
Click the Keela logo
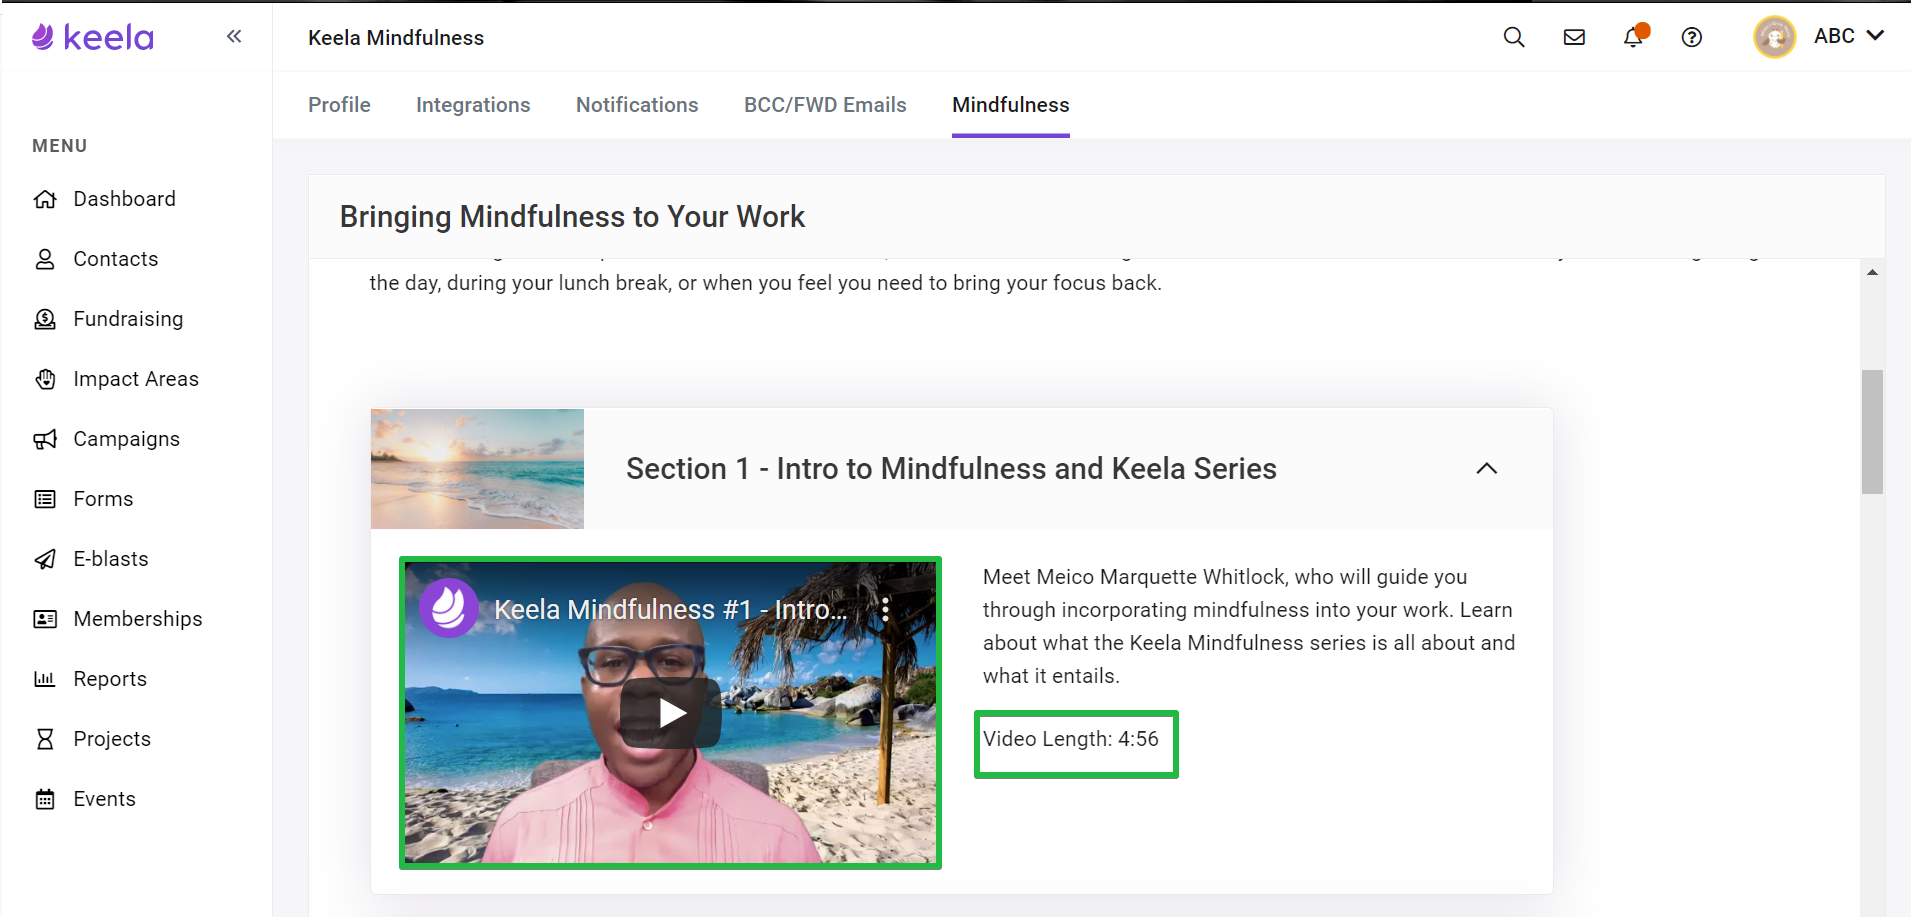(x=93, y=38)
